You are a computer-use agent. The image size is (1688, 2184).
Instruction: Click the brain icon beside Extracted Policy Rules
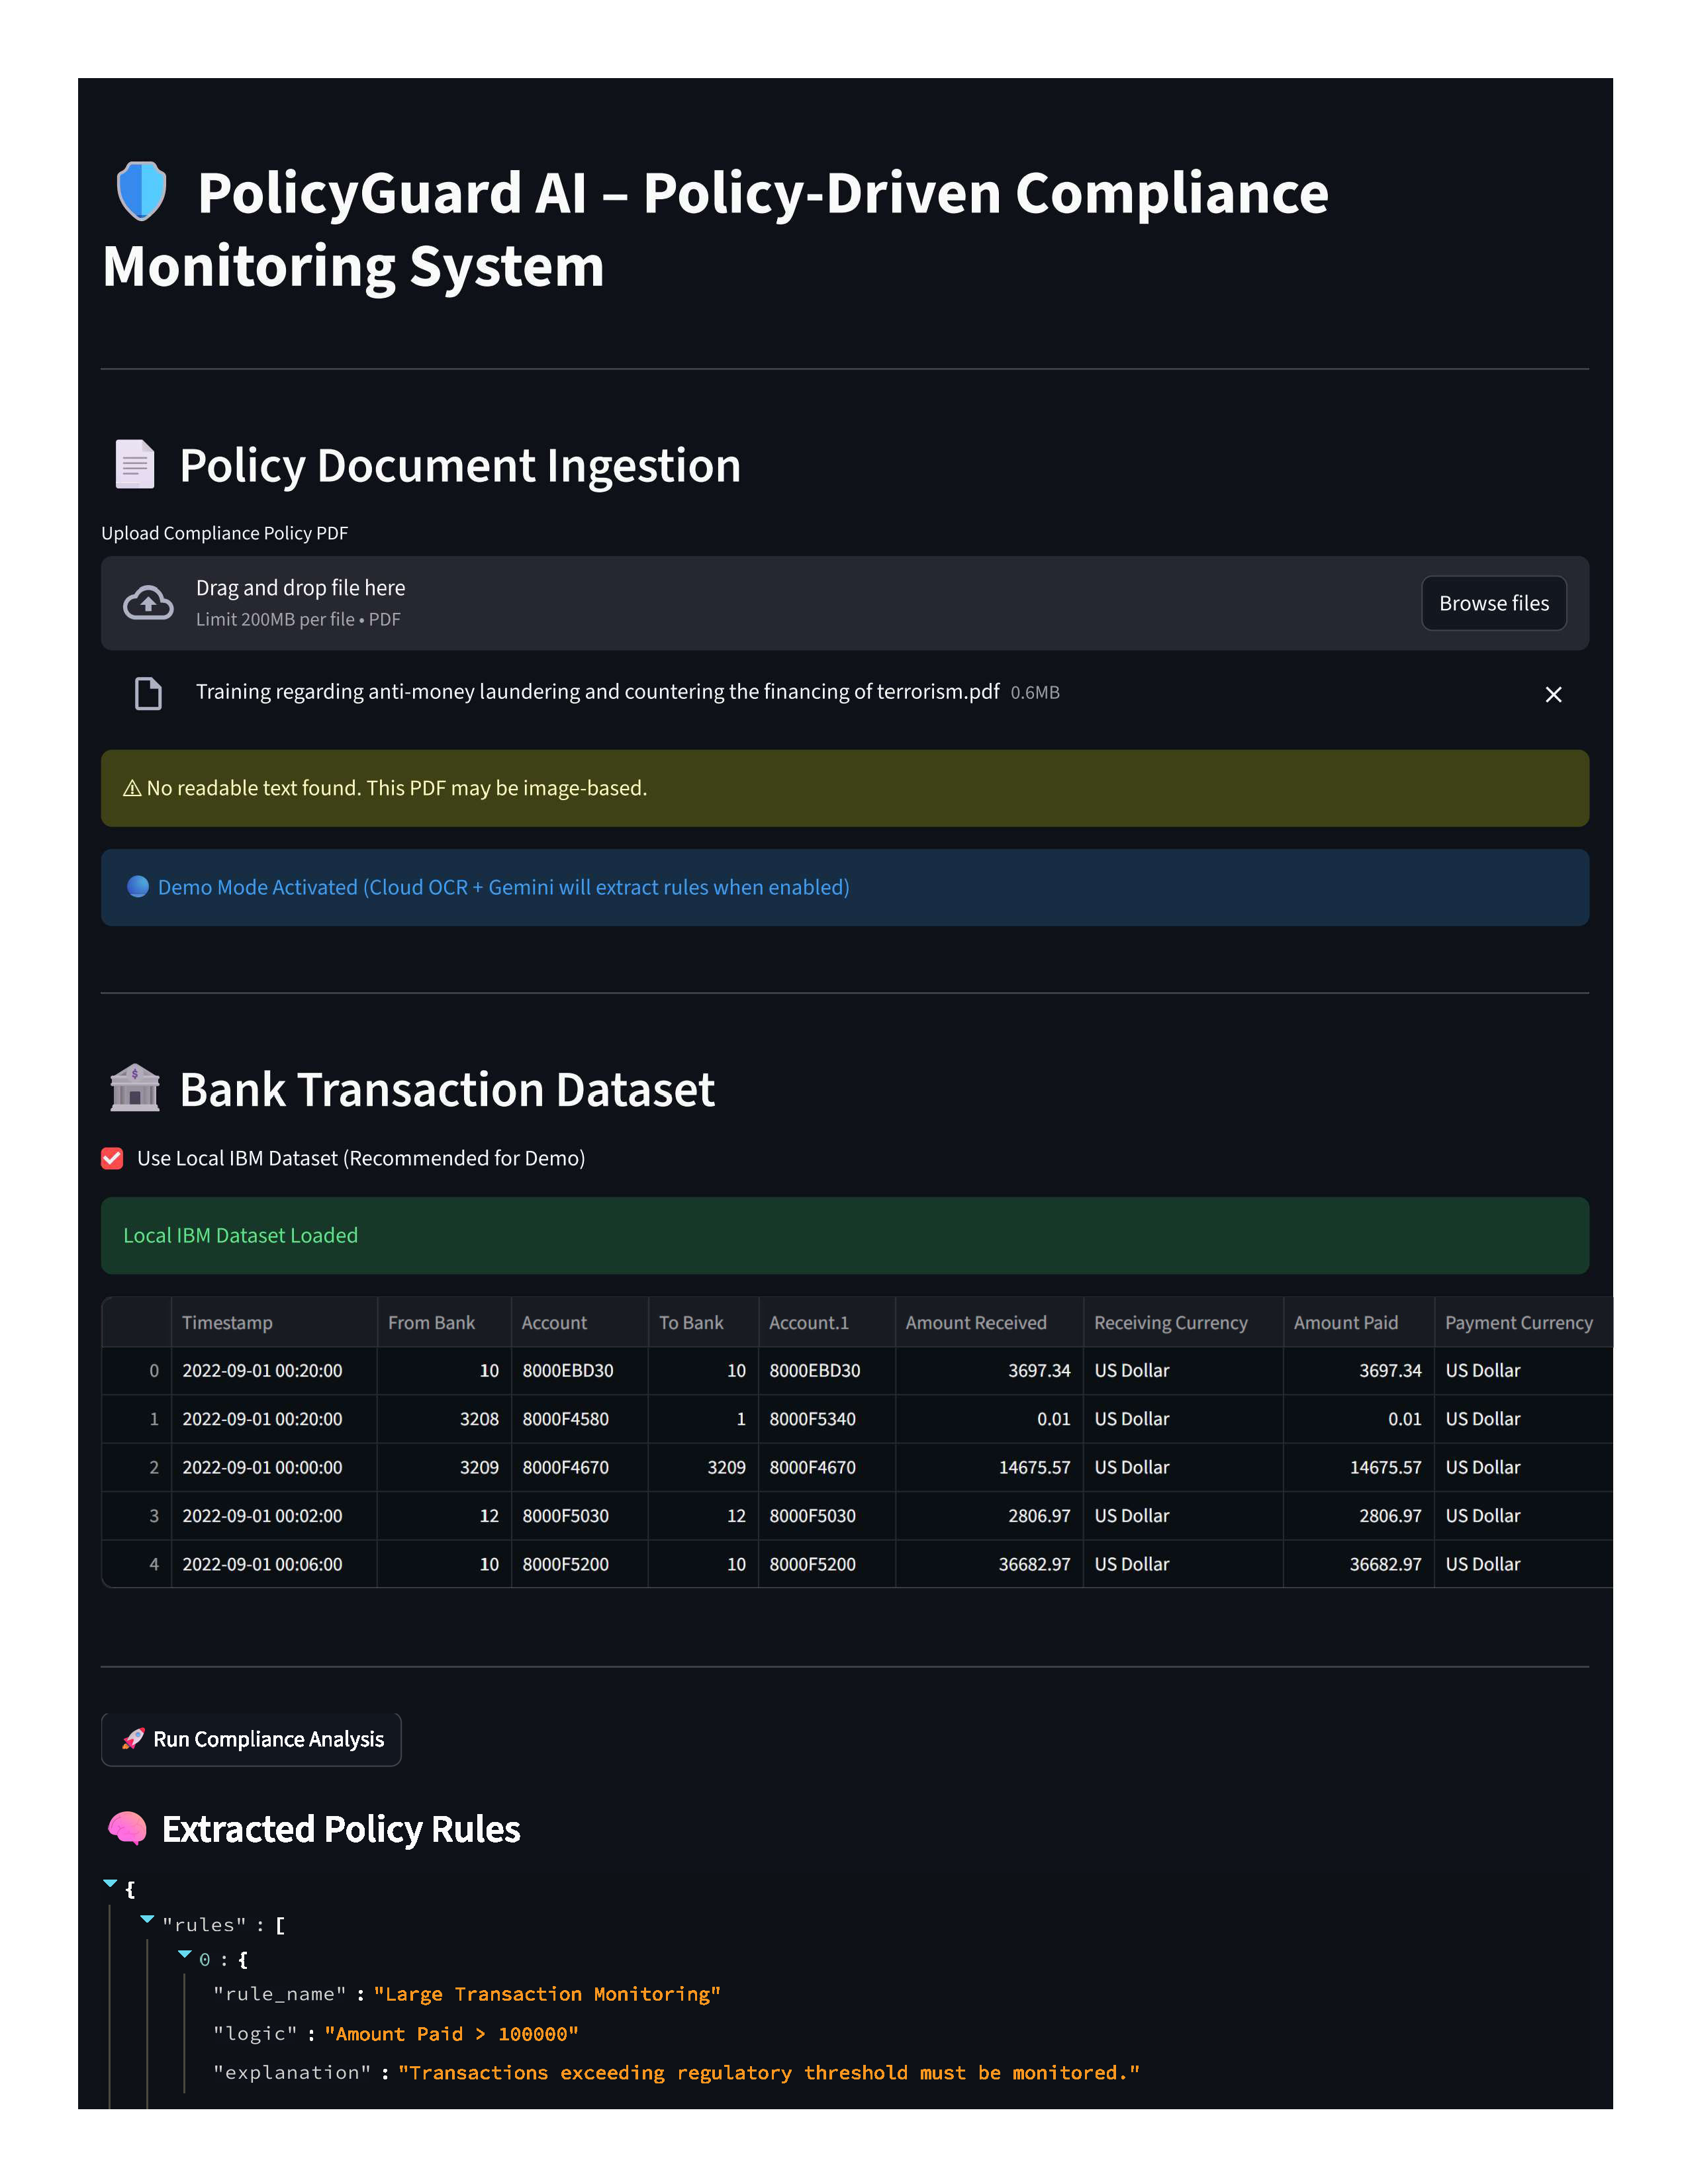127,1828
